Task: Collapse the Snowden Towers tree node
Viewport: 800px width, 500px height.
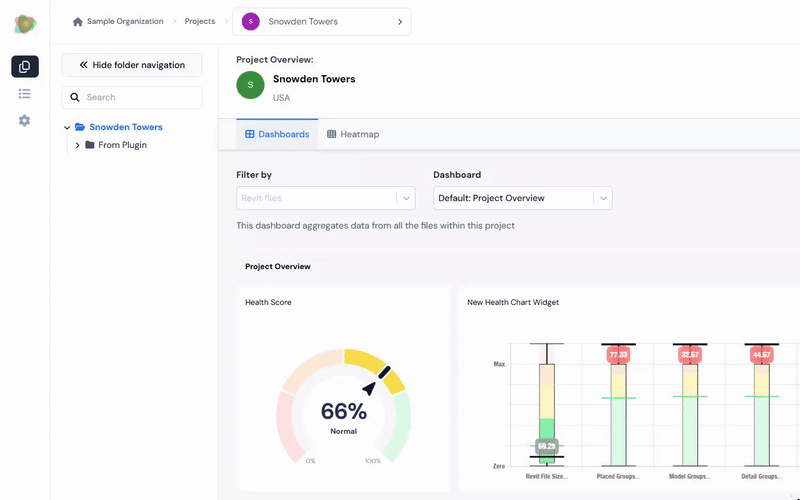Action: pyautogui.click(x=67, y=128)
